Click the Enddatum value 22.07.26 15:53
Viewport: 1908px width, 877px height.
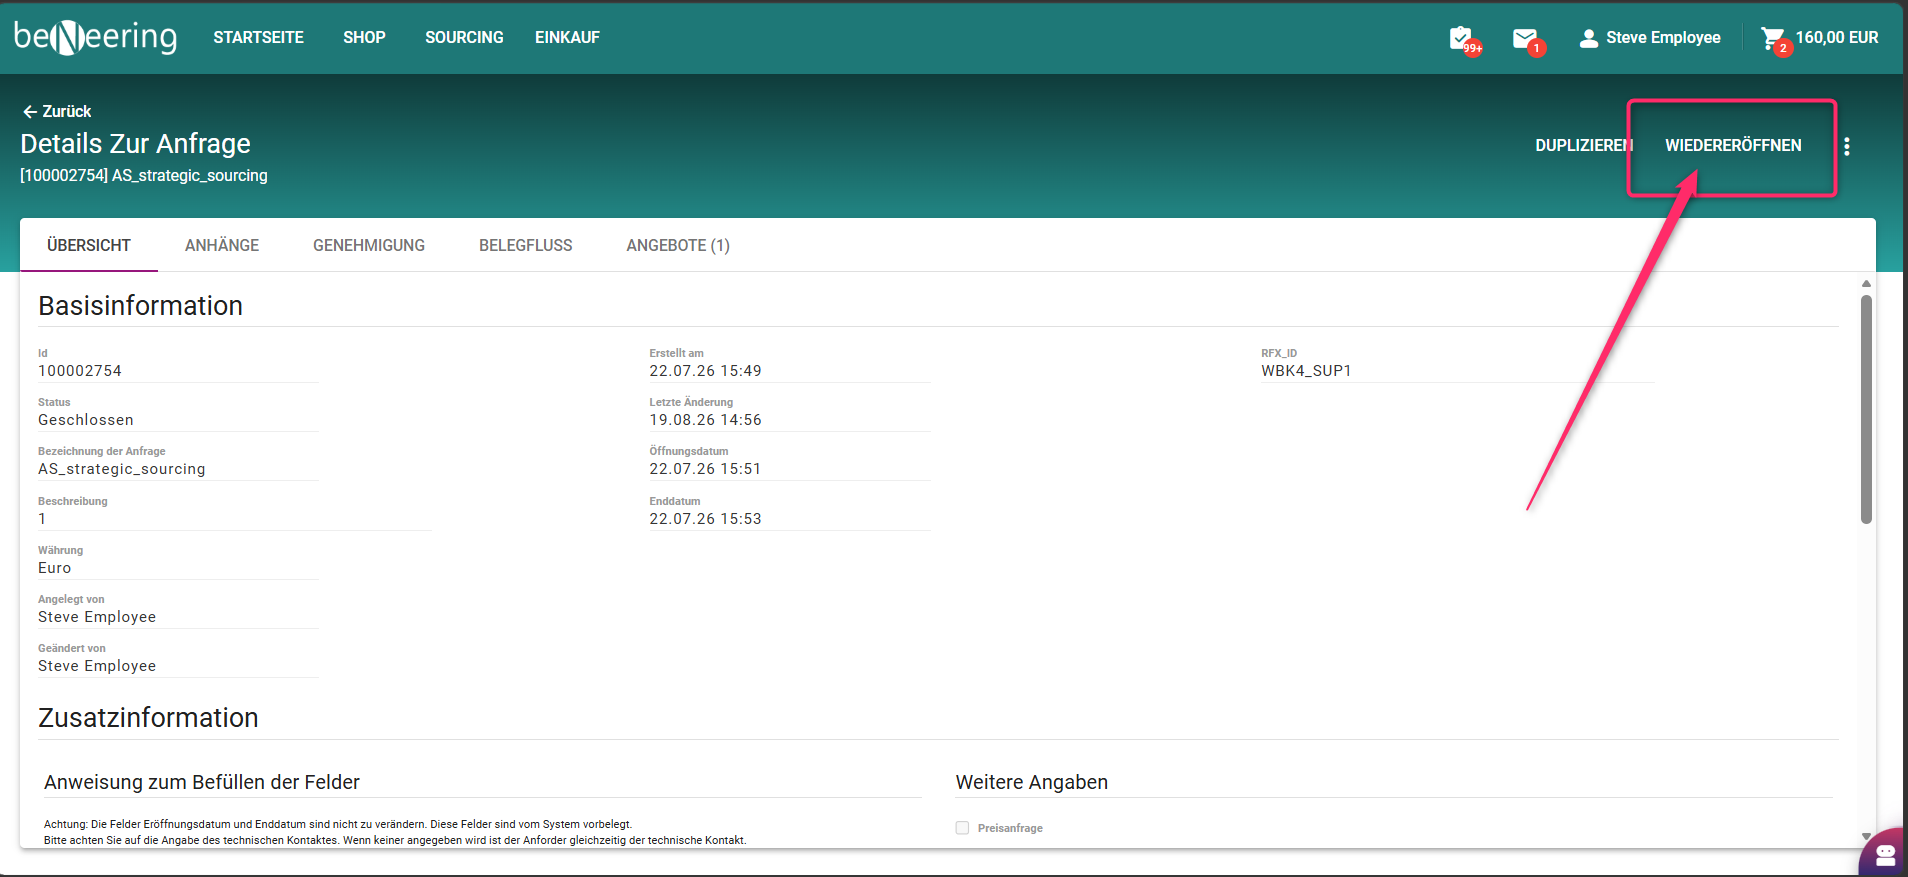coord(705,519)
